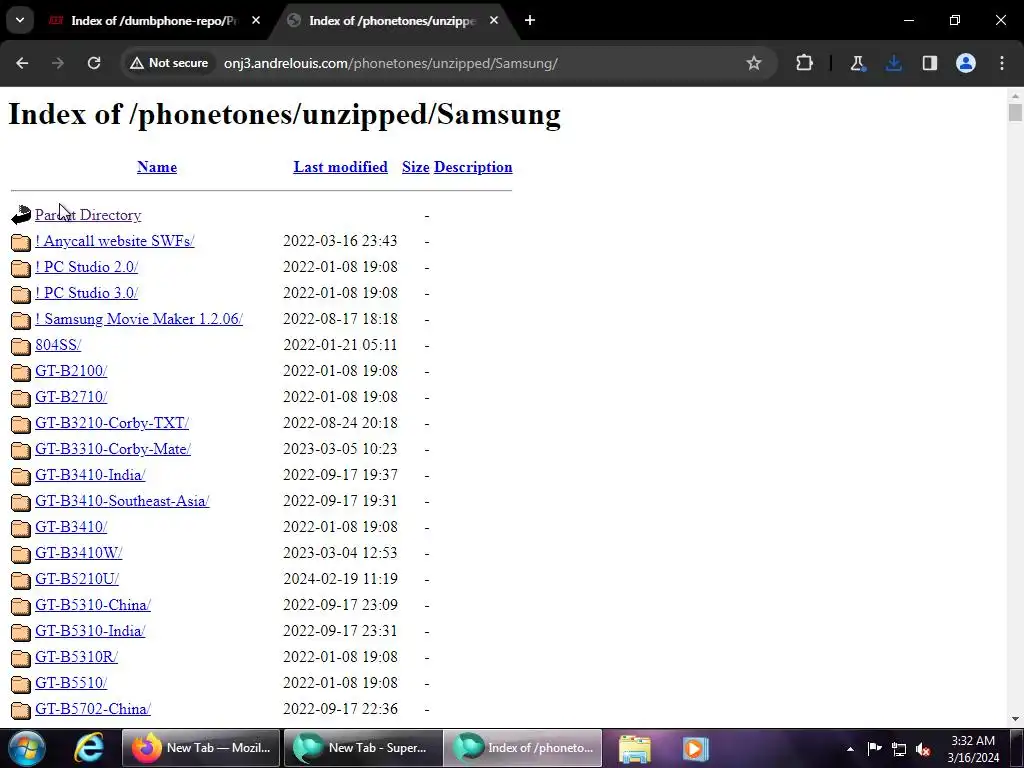
Task: Open the GT-B3410-Southeast-Asia folder
Action: 122,501
